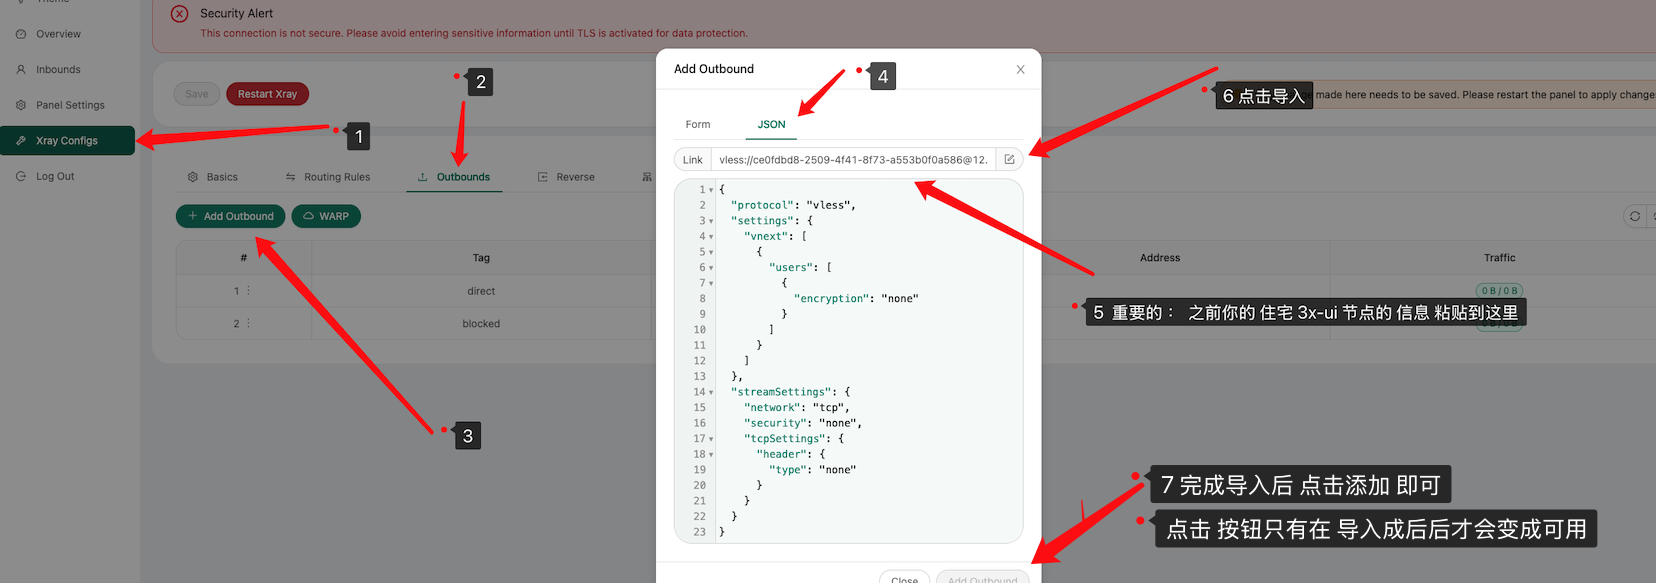The width and height of the screenshot is (1656, 583).
Task: Close the Add Outbound dialog via X
Action: 1020,70
